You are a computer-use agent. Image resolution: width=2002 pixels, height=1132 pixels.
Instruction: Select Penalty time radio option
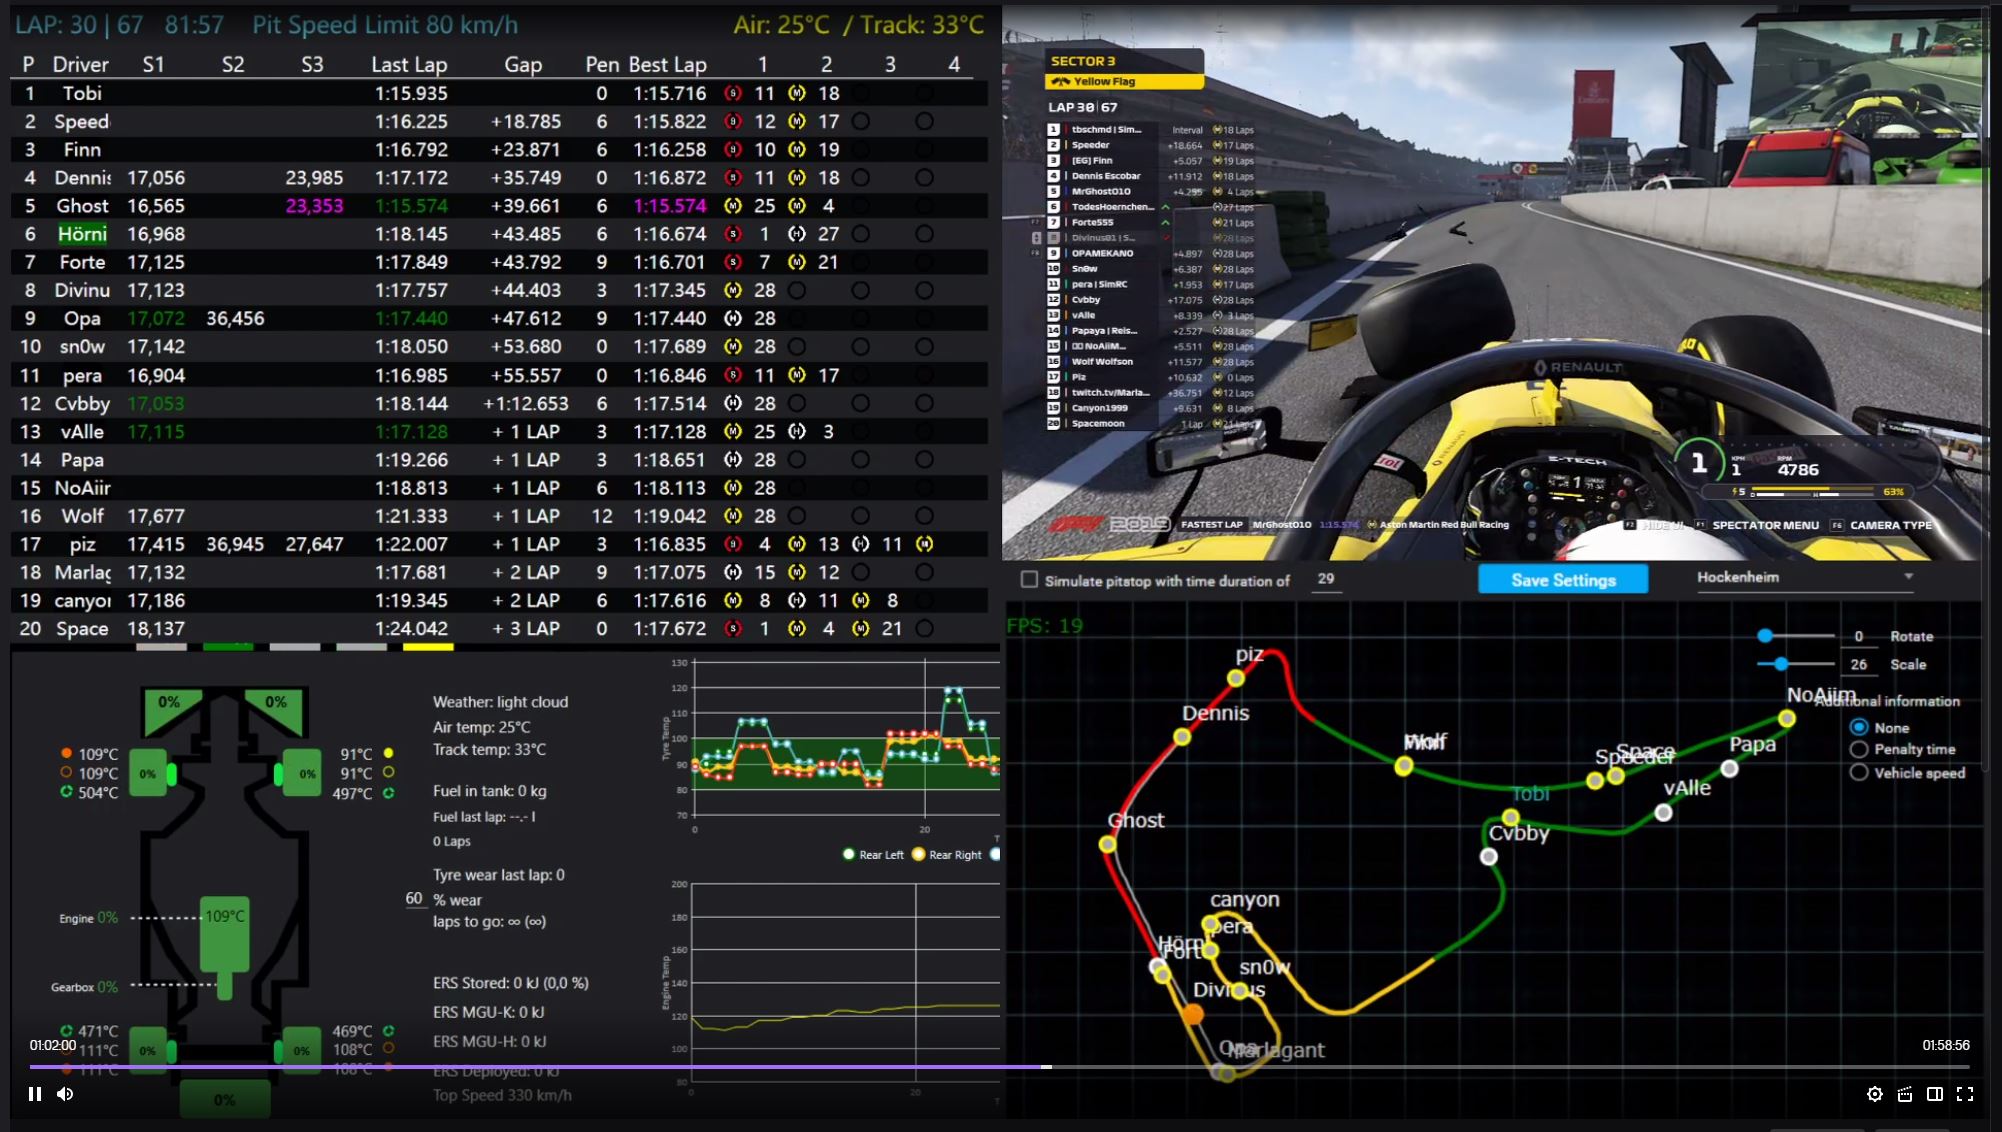pyautogui.click(x=1859, y=749)
